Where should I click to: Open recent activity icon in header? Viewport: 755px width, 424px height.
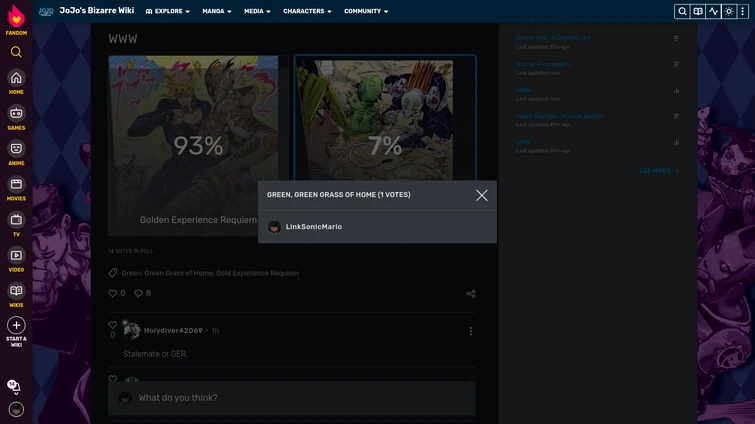coord(713,11)
